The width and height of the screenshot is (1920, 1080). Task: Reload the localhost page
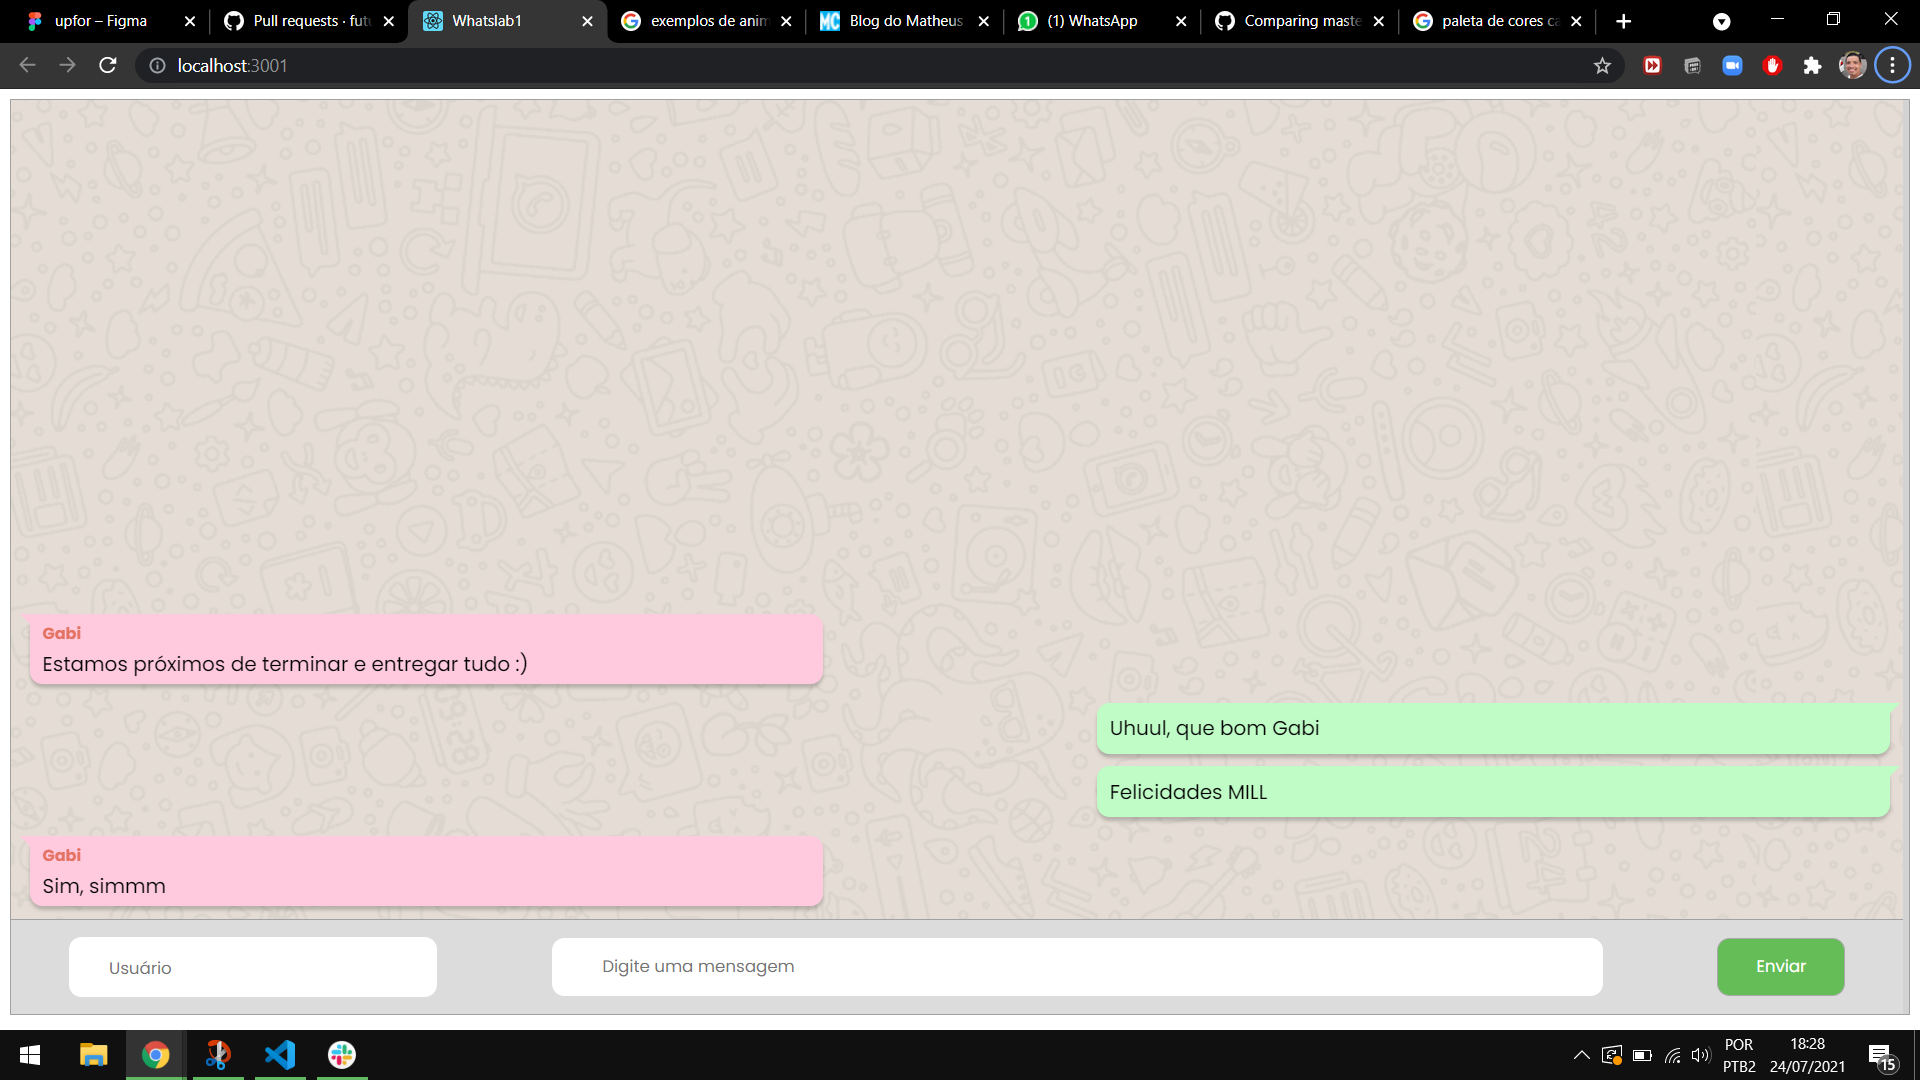tap(108, 66)
